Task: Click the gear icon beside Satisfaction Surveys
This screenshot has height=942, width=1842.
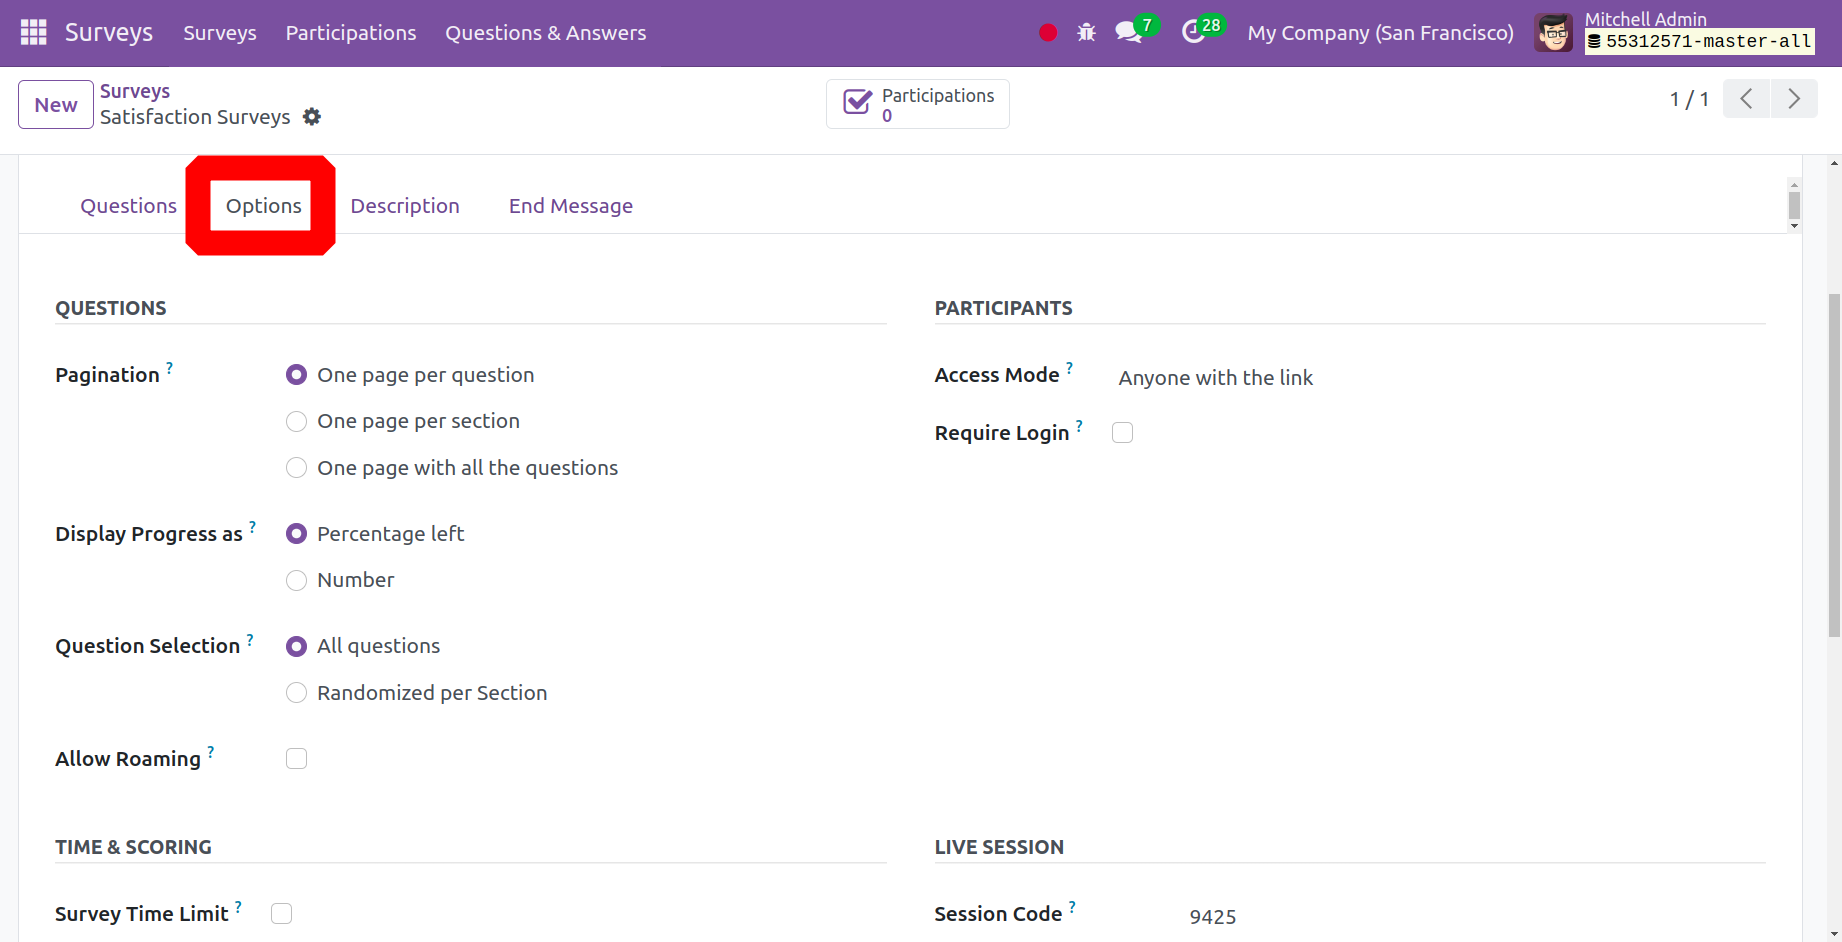Action: click(312, 117)
